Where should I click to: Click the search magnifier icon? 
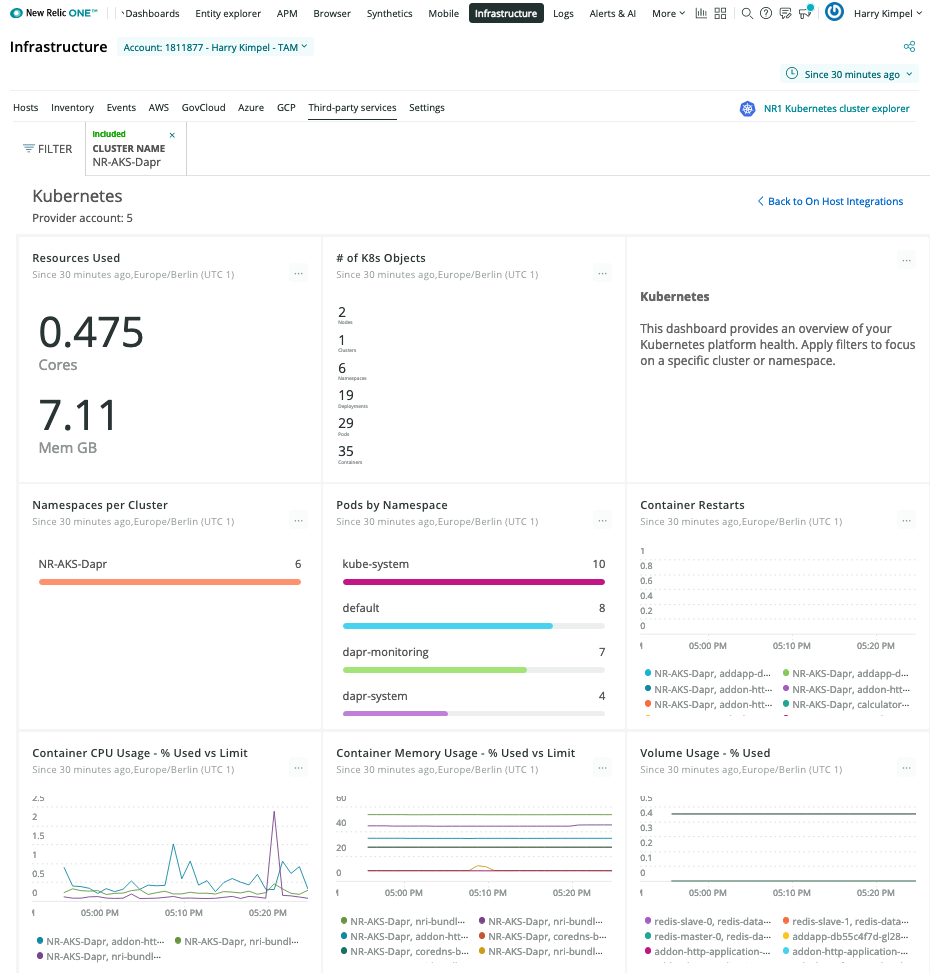(x=746, y=13)
